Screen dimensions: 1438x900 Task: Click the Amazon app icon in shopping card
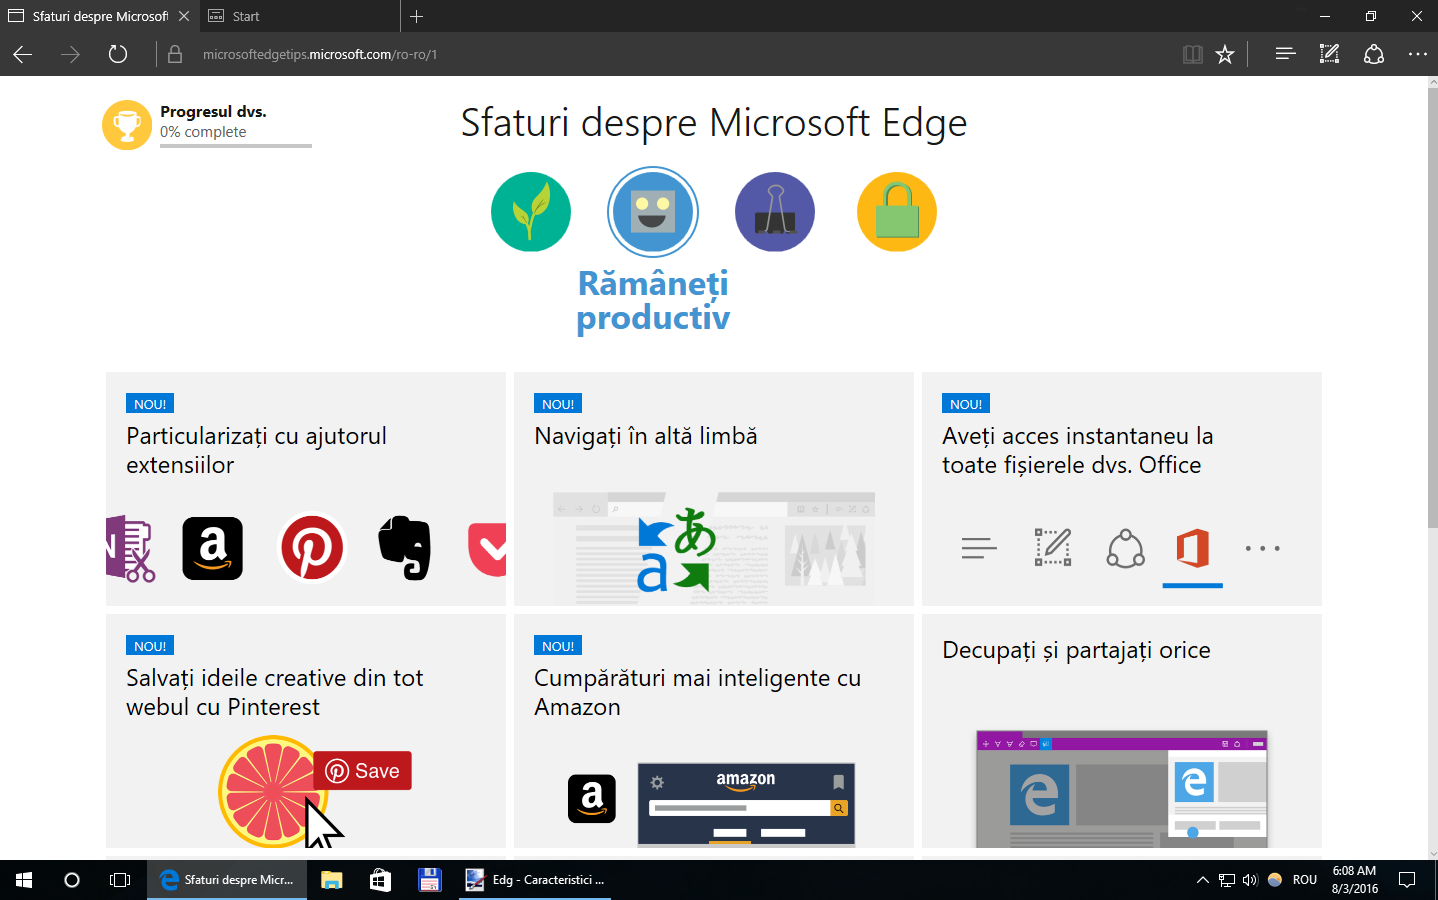point(592,799)
